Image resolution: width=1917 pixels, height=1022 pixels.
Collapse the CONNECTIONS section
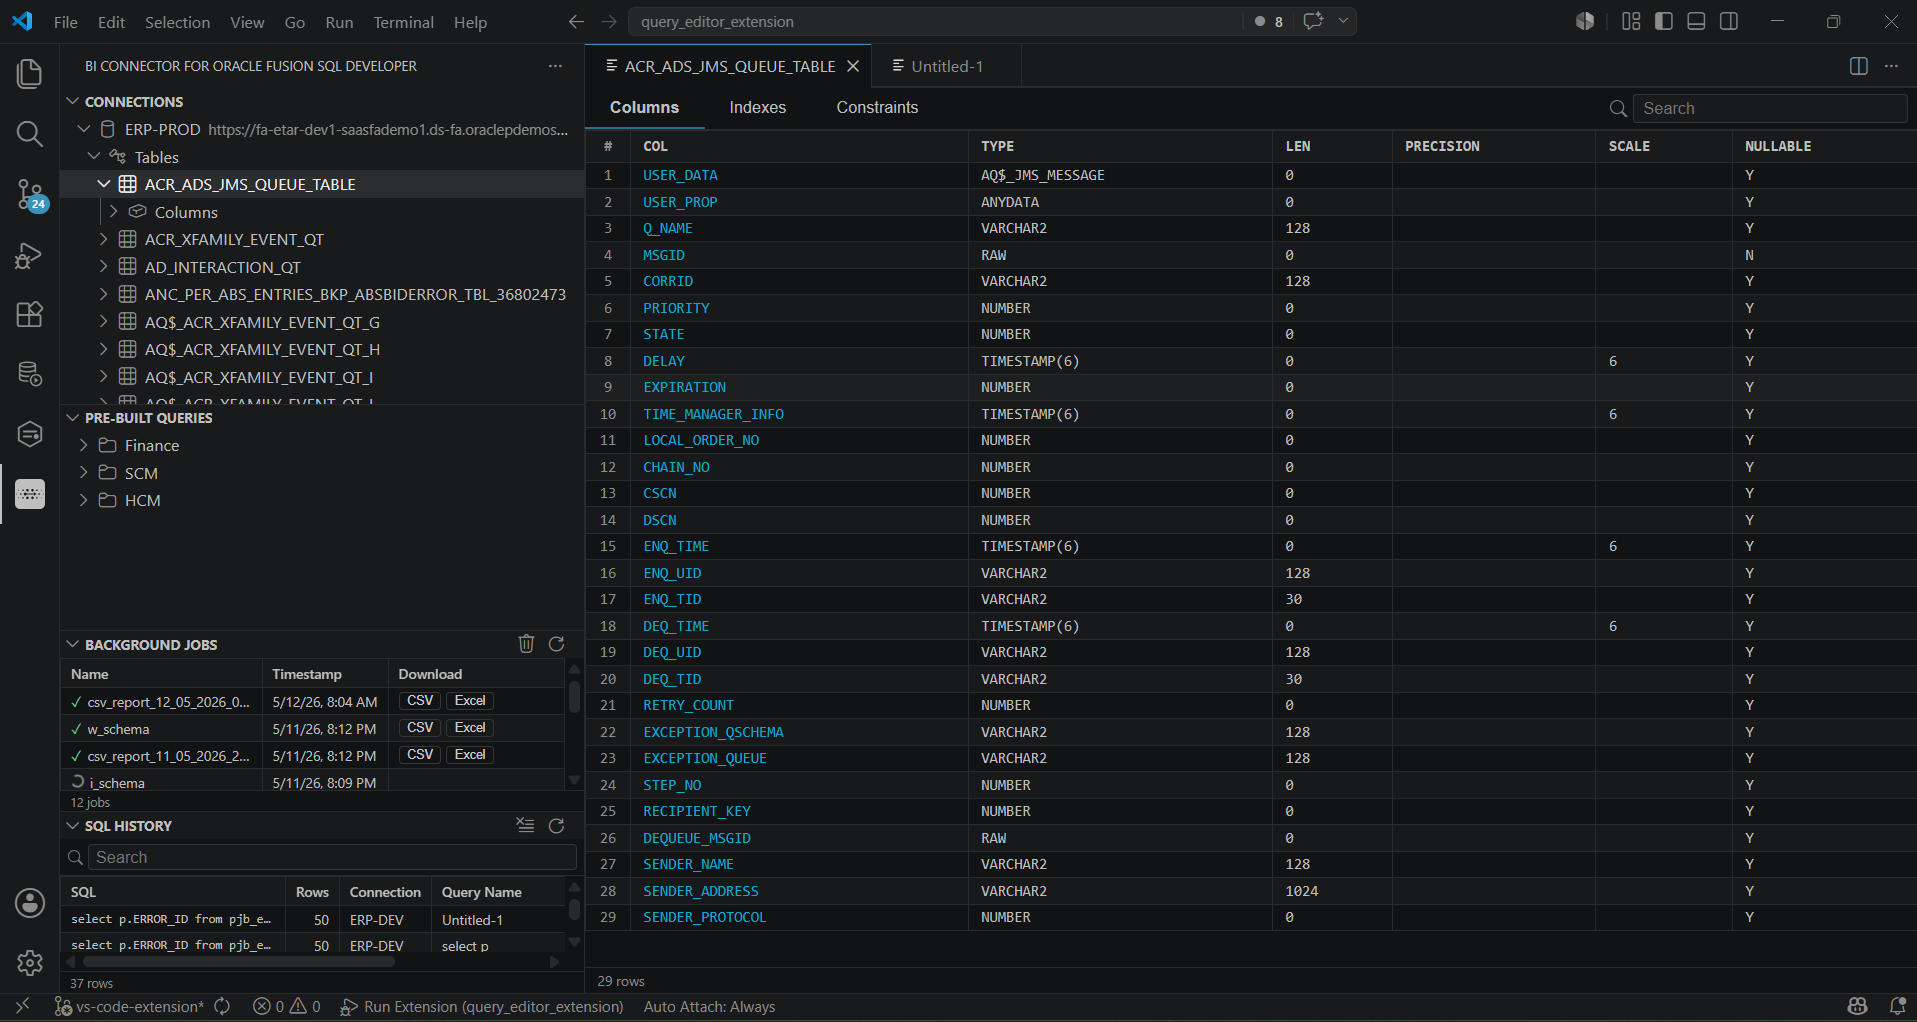(x=72, y=101)
